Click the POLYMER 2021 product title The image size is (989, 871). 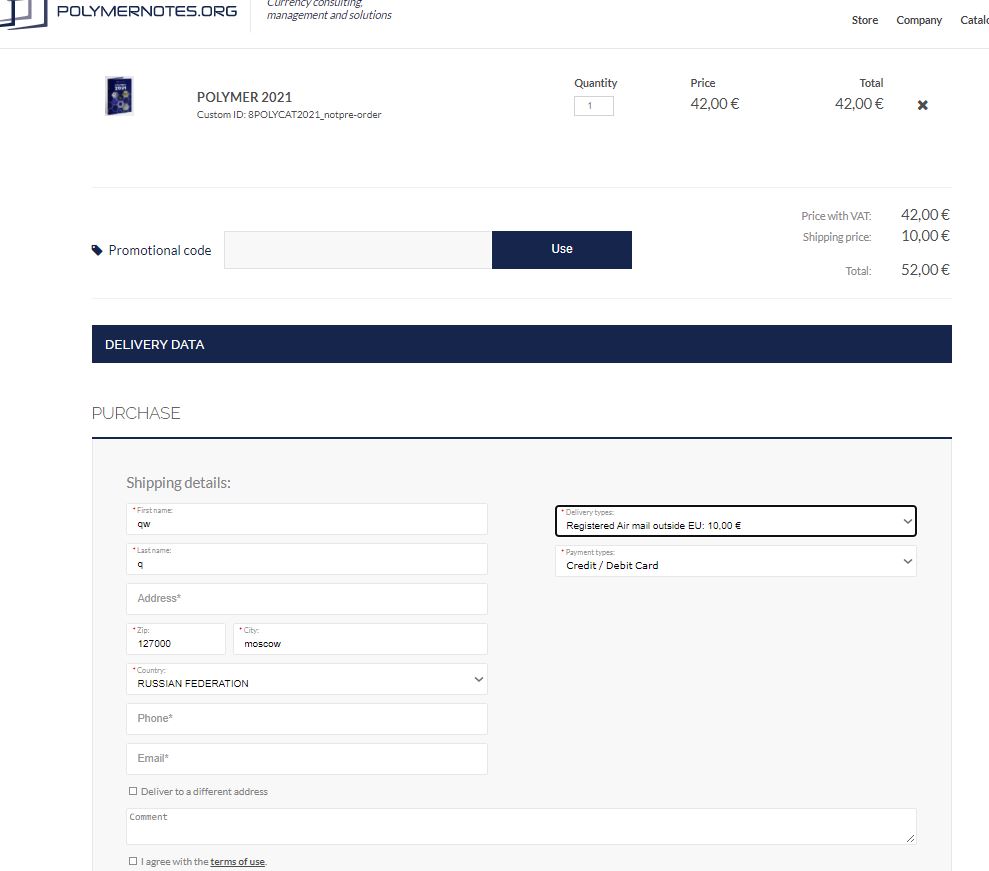click(x=244, y=97)
